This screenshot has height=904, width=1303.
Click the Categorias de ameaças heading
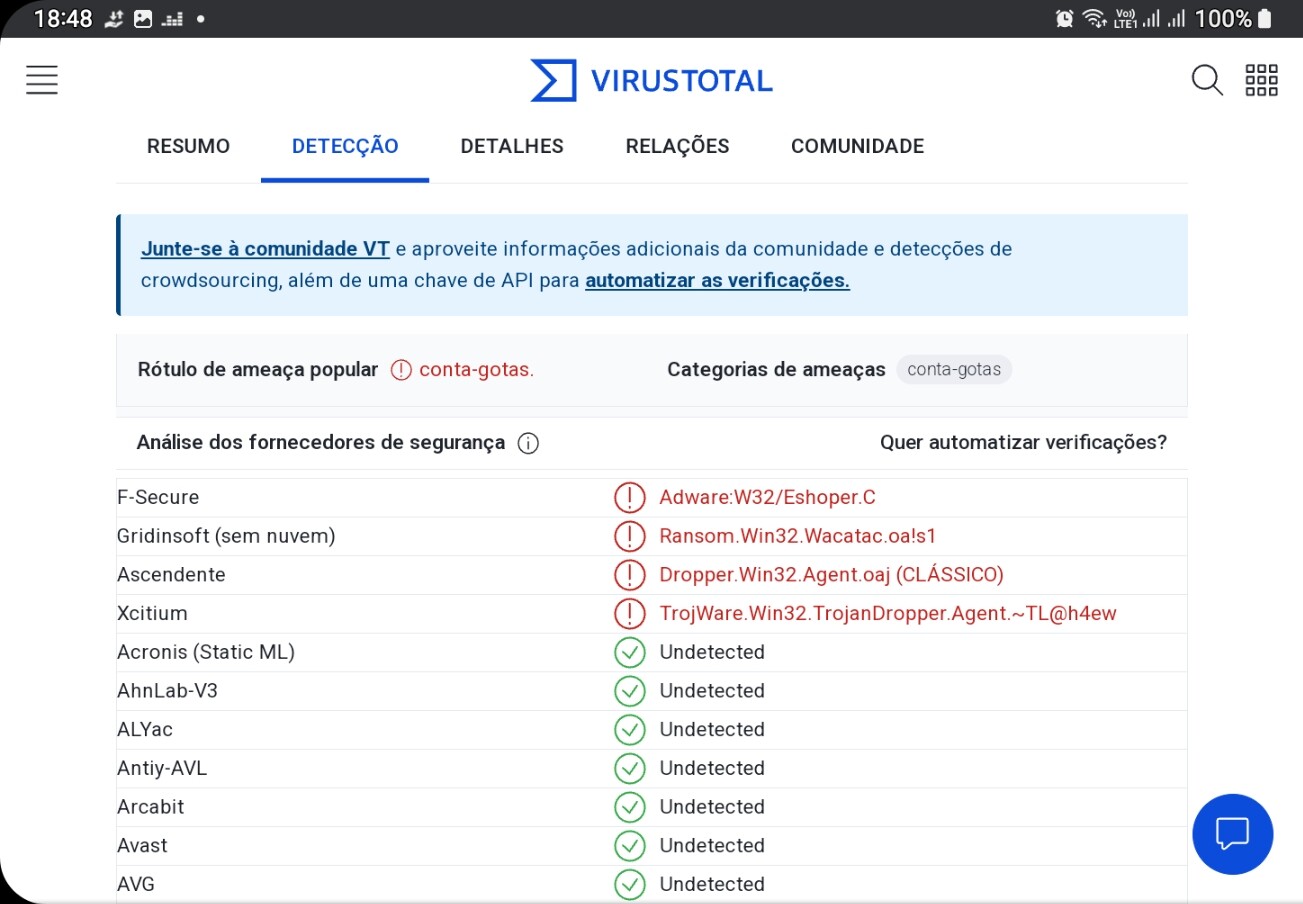click(x=776, y=370)
